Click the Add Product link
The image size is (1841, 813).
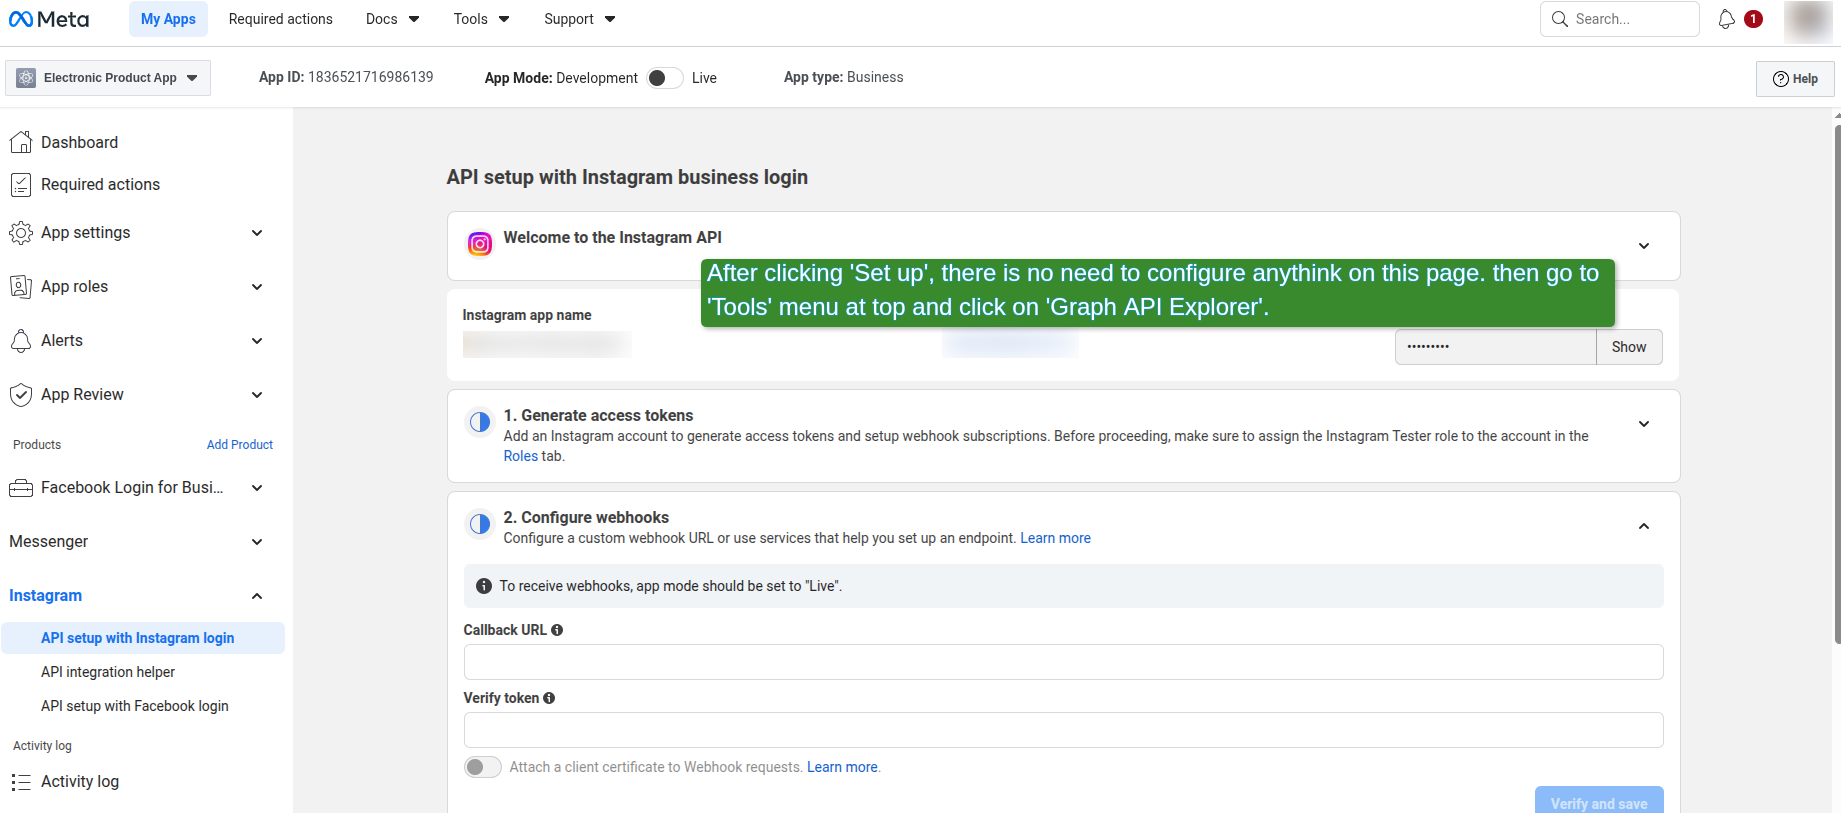tap(239, 445)
